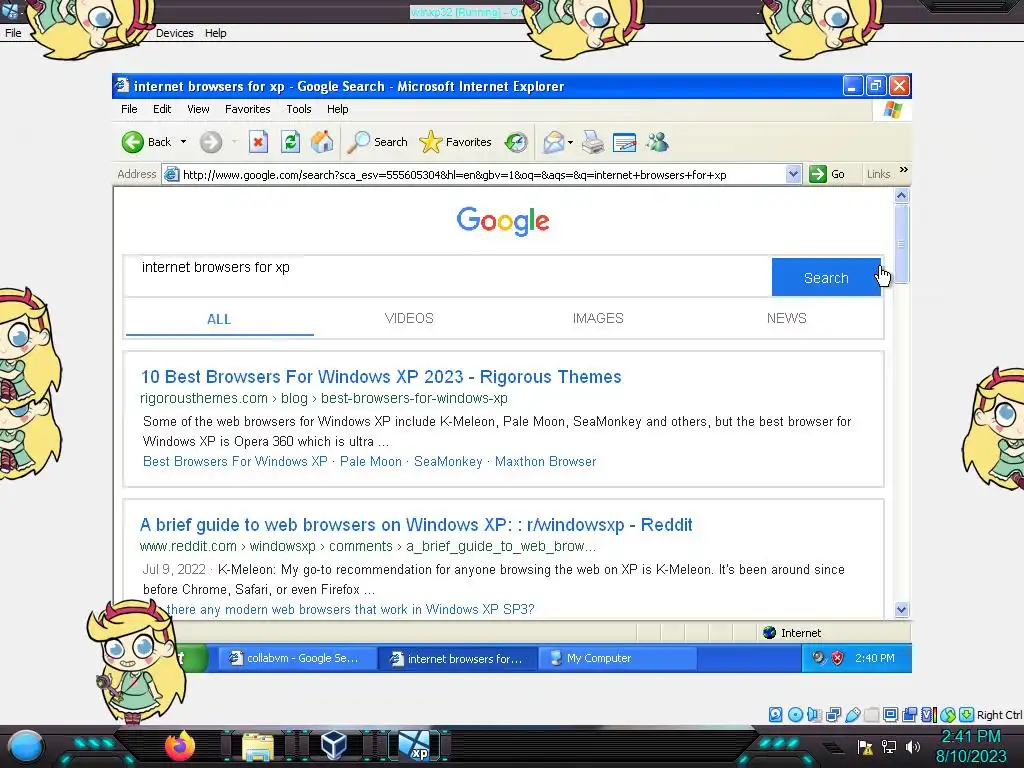This screenshot has height=768, width=1024.
Task: Click the host network tray icon
Action: pos(889,746)
